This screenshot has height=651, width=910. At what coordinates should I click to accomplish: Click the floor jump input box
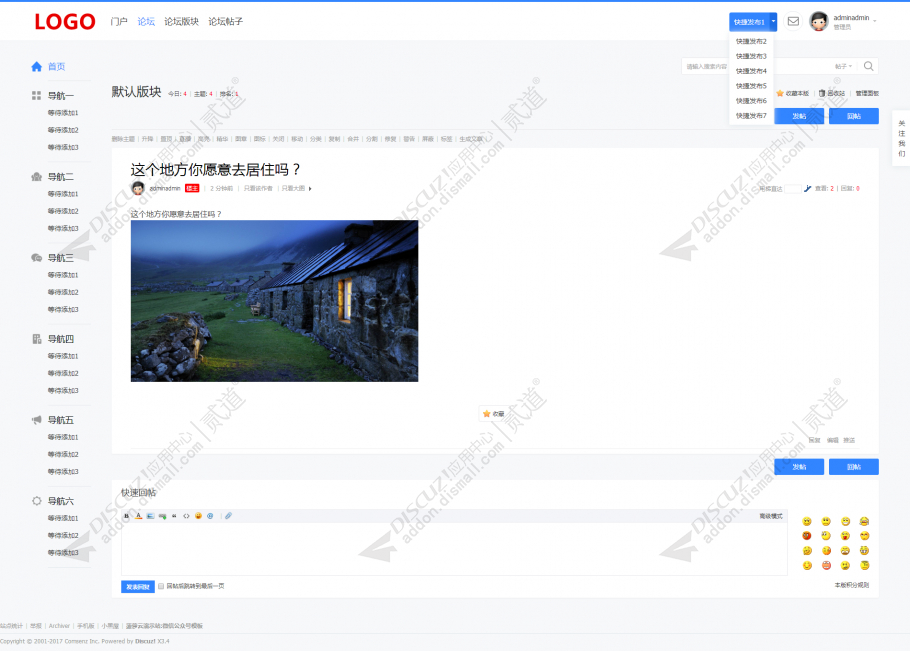click(x=793, y=189)
